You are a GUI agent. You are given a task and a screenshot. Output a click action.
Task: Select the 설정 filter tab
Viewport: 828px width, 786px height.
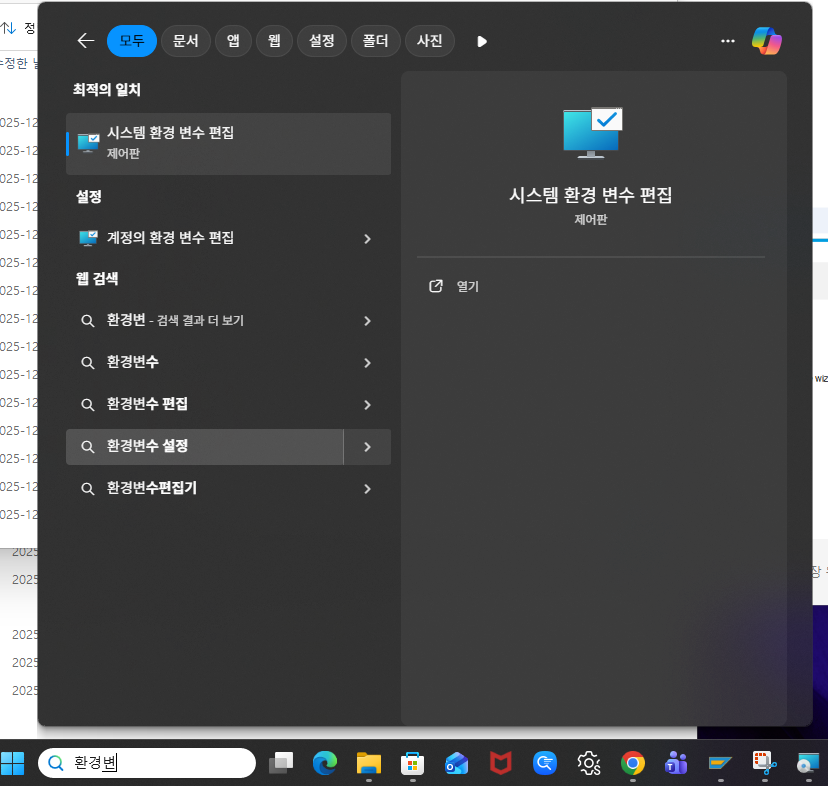click(x=322, y=41)
